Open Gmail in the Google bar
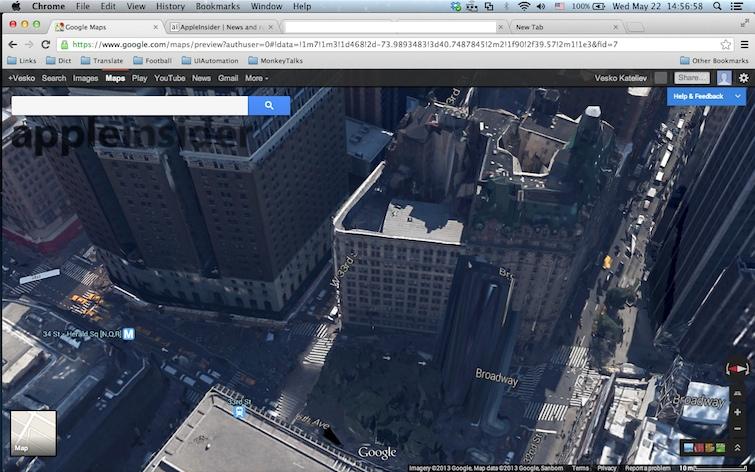The image size is (755, 472). pyautogui.click(x=228, y=78)
